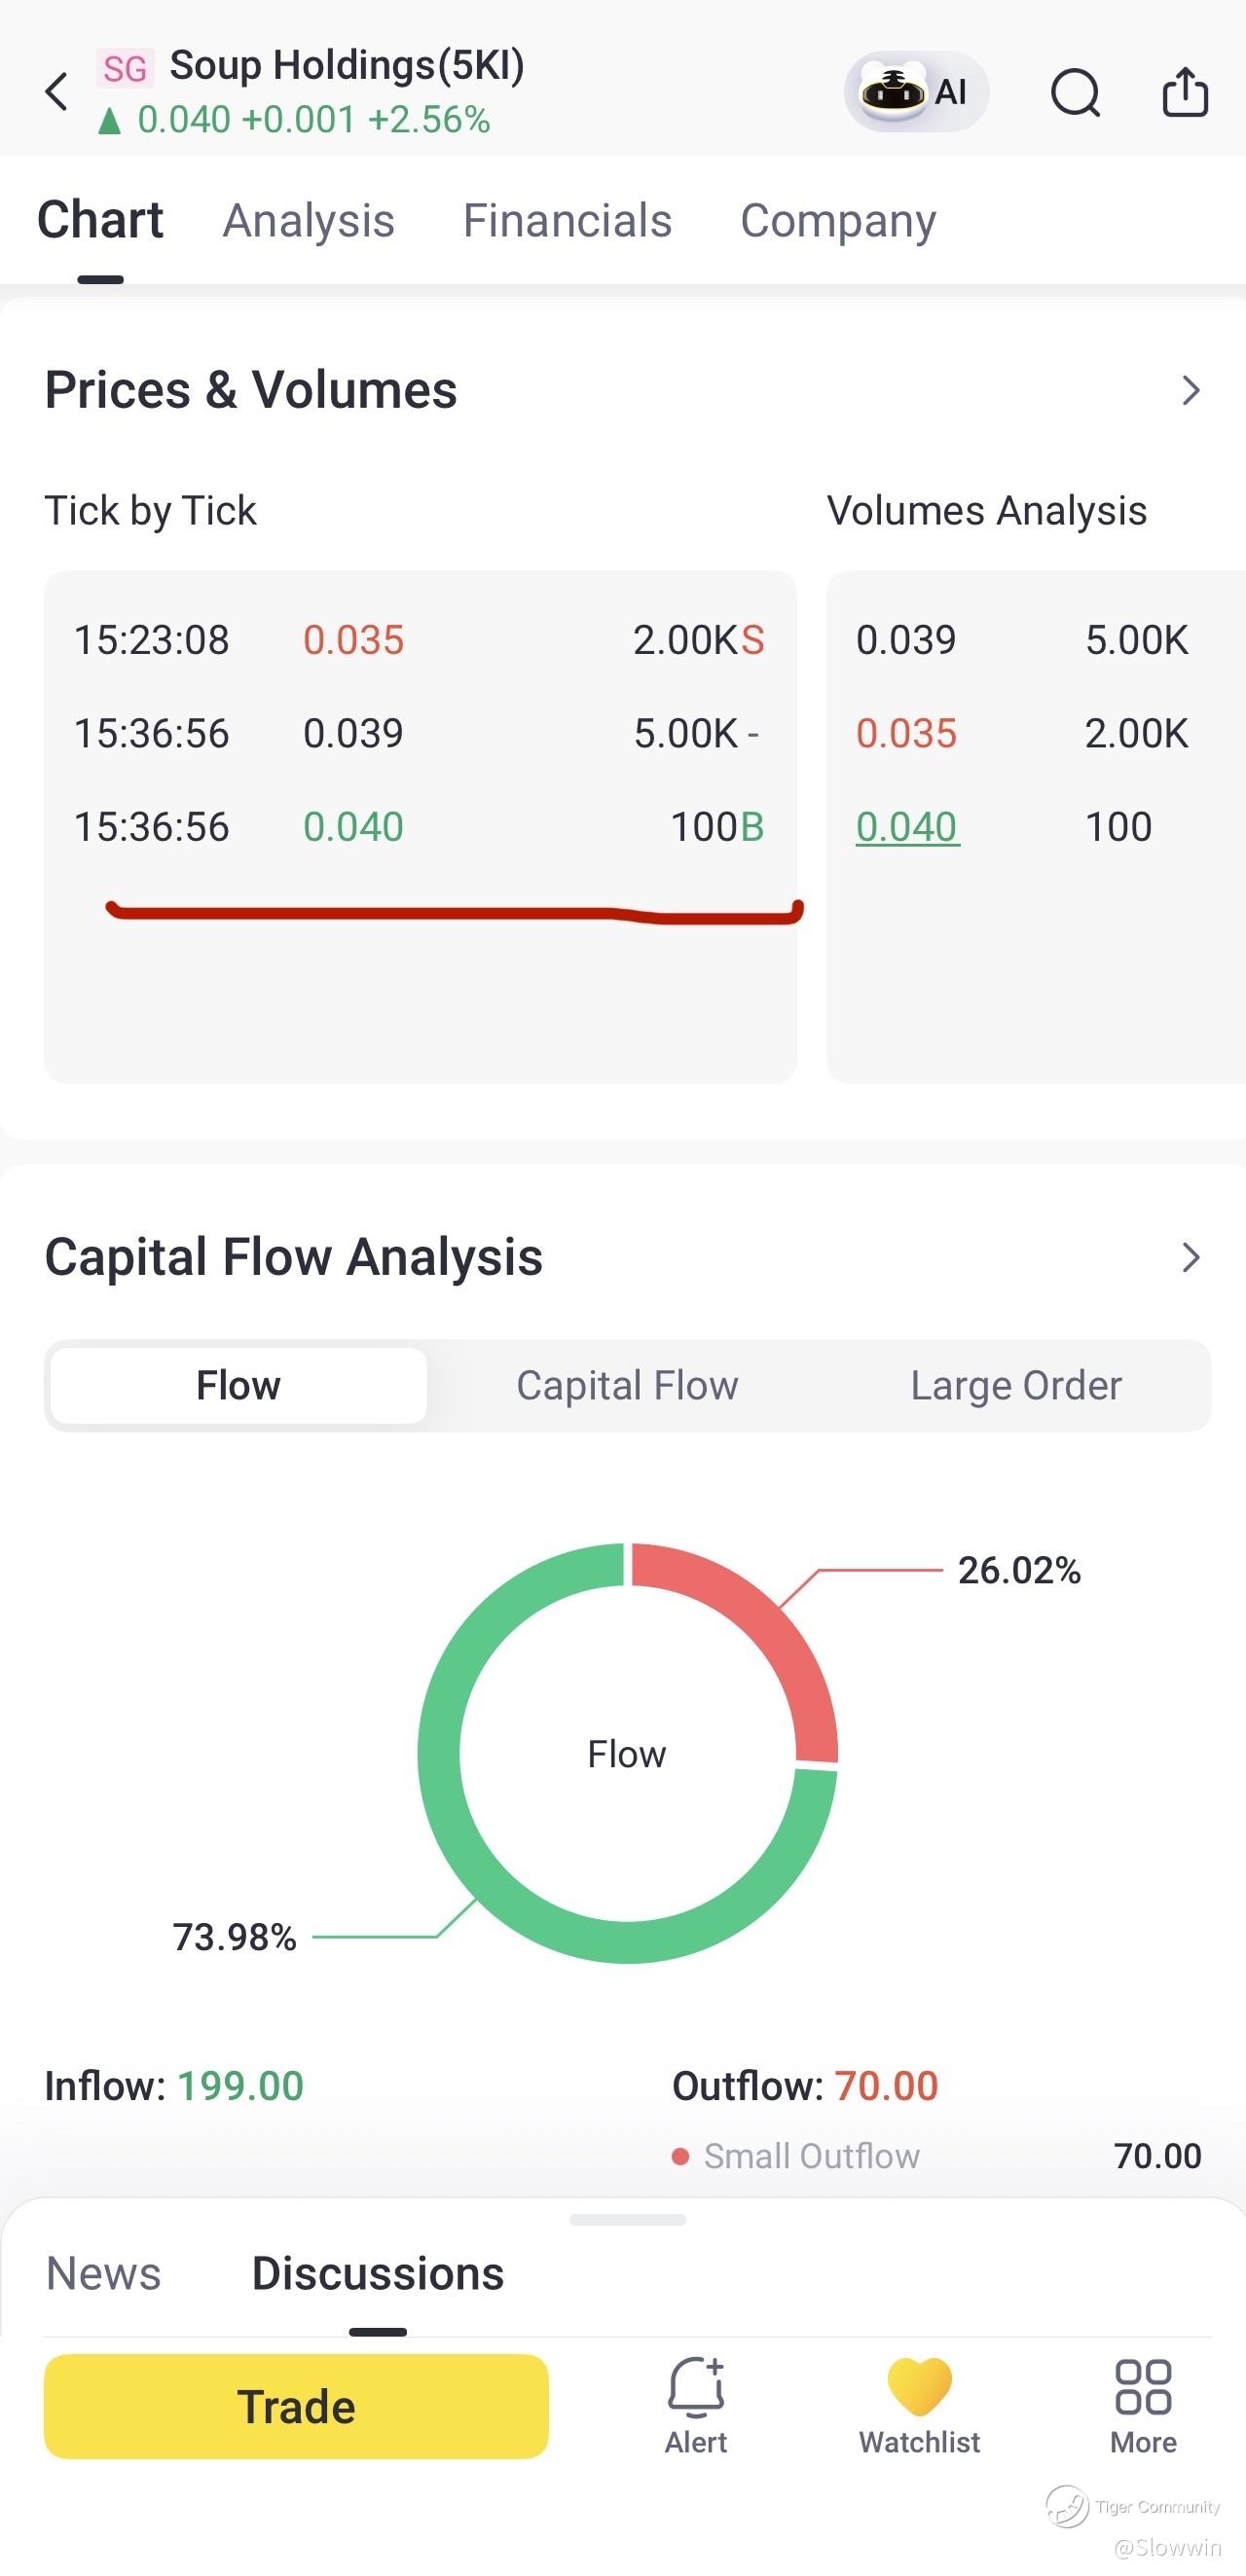Open the More grid icon
Viewport: 1246px width, 2576px height.
(1143, 2387)
